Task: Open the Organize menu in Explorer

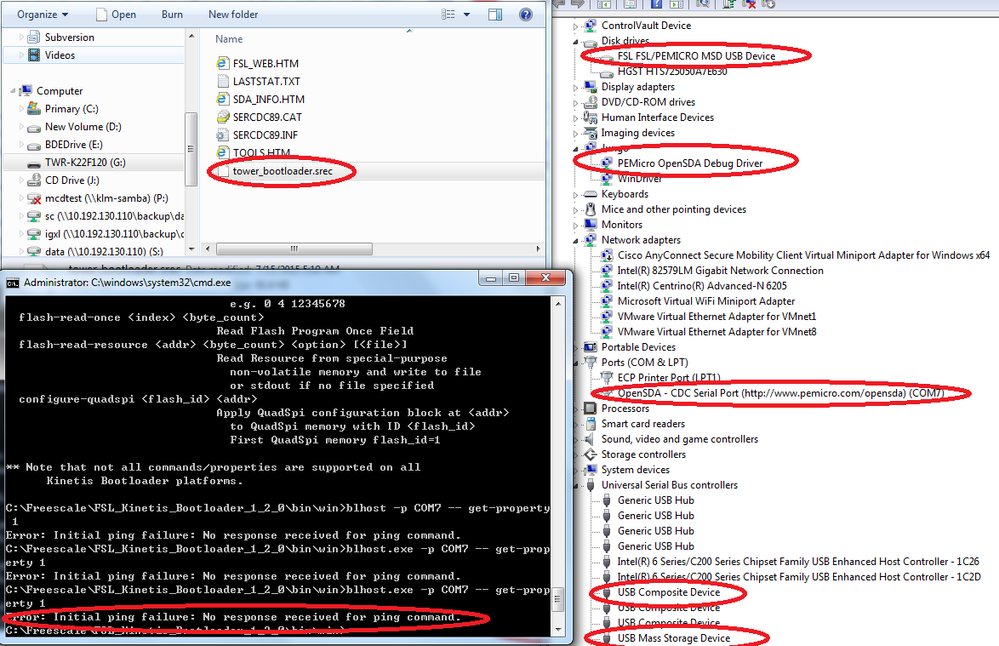Action: click(x=42, y=14)
